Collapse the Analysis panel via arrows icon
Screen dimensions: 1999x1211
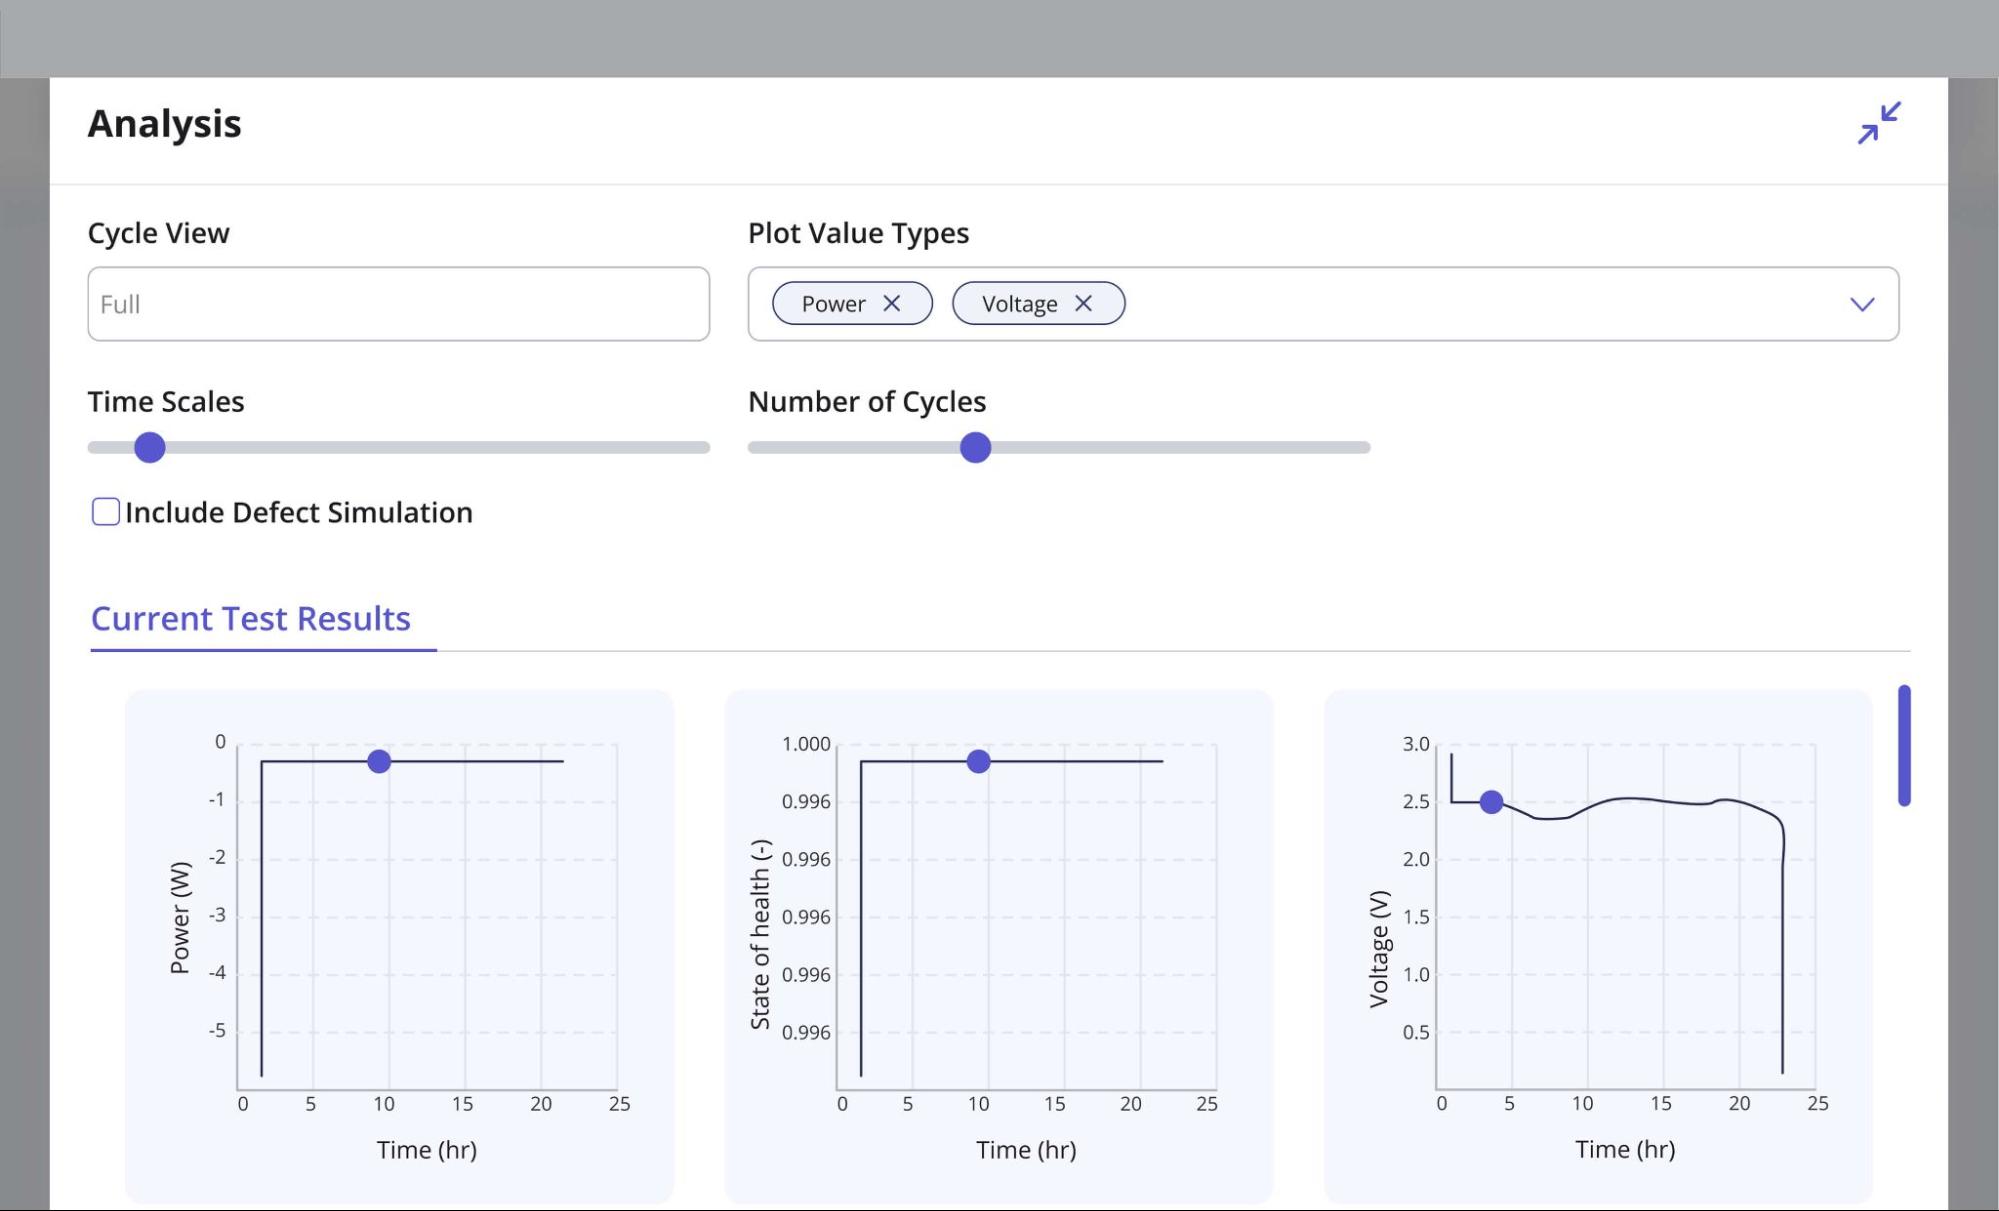(x=1878, y=123)
